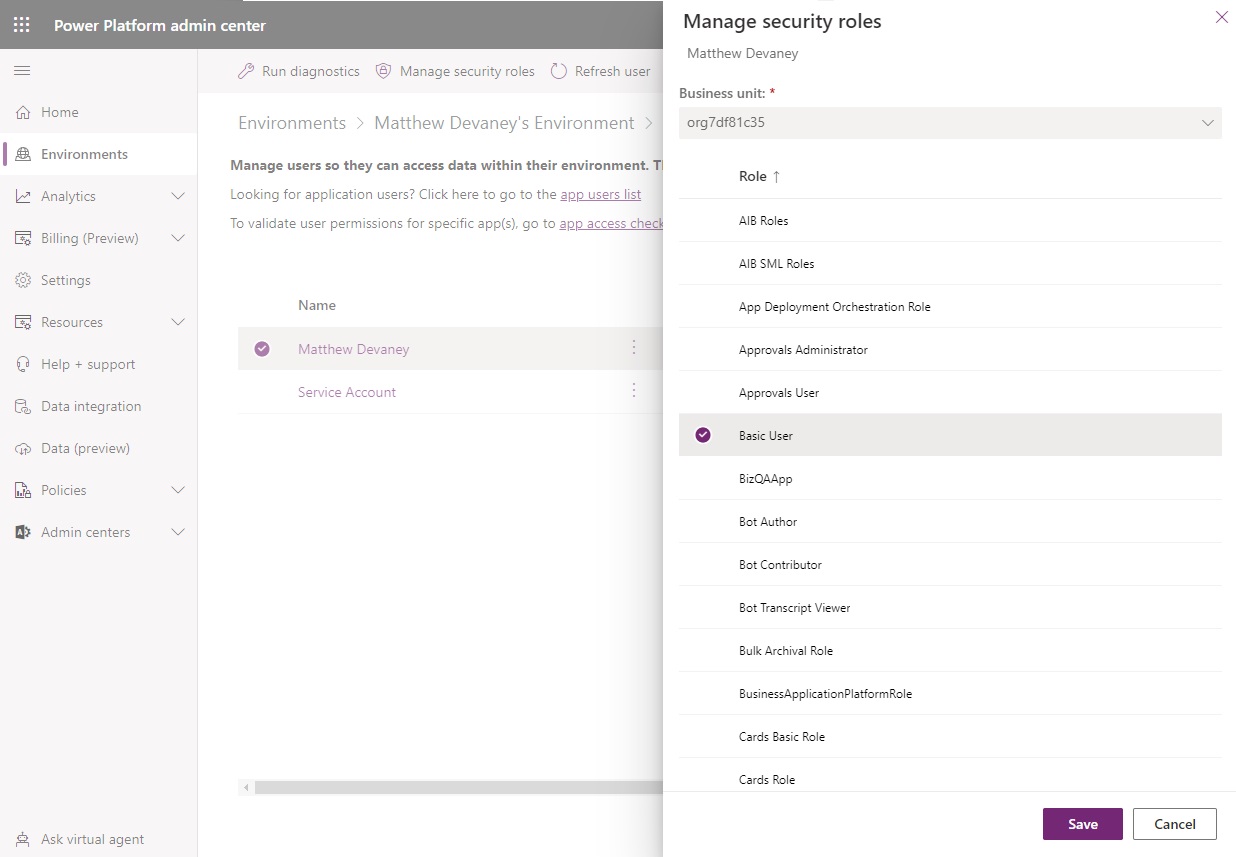Click the Manage security roles shield icon
Screen dimensions: 1236x857
(x=383, y=72)
